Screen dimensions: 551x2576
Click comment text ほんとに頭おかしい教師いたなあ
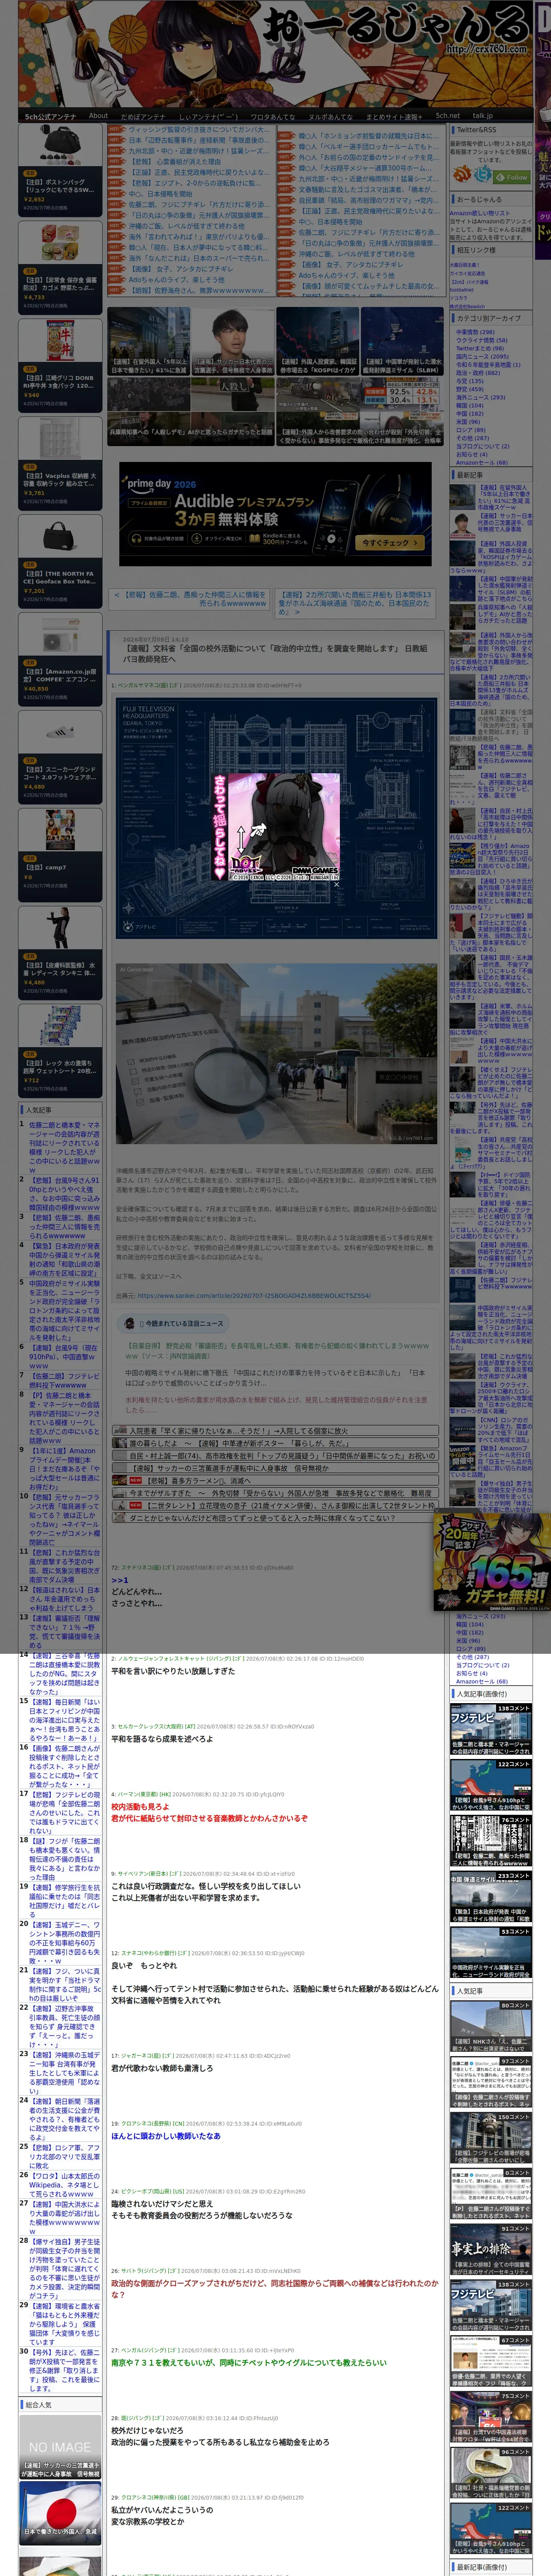click(166, 2136)
